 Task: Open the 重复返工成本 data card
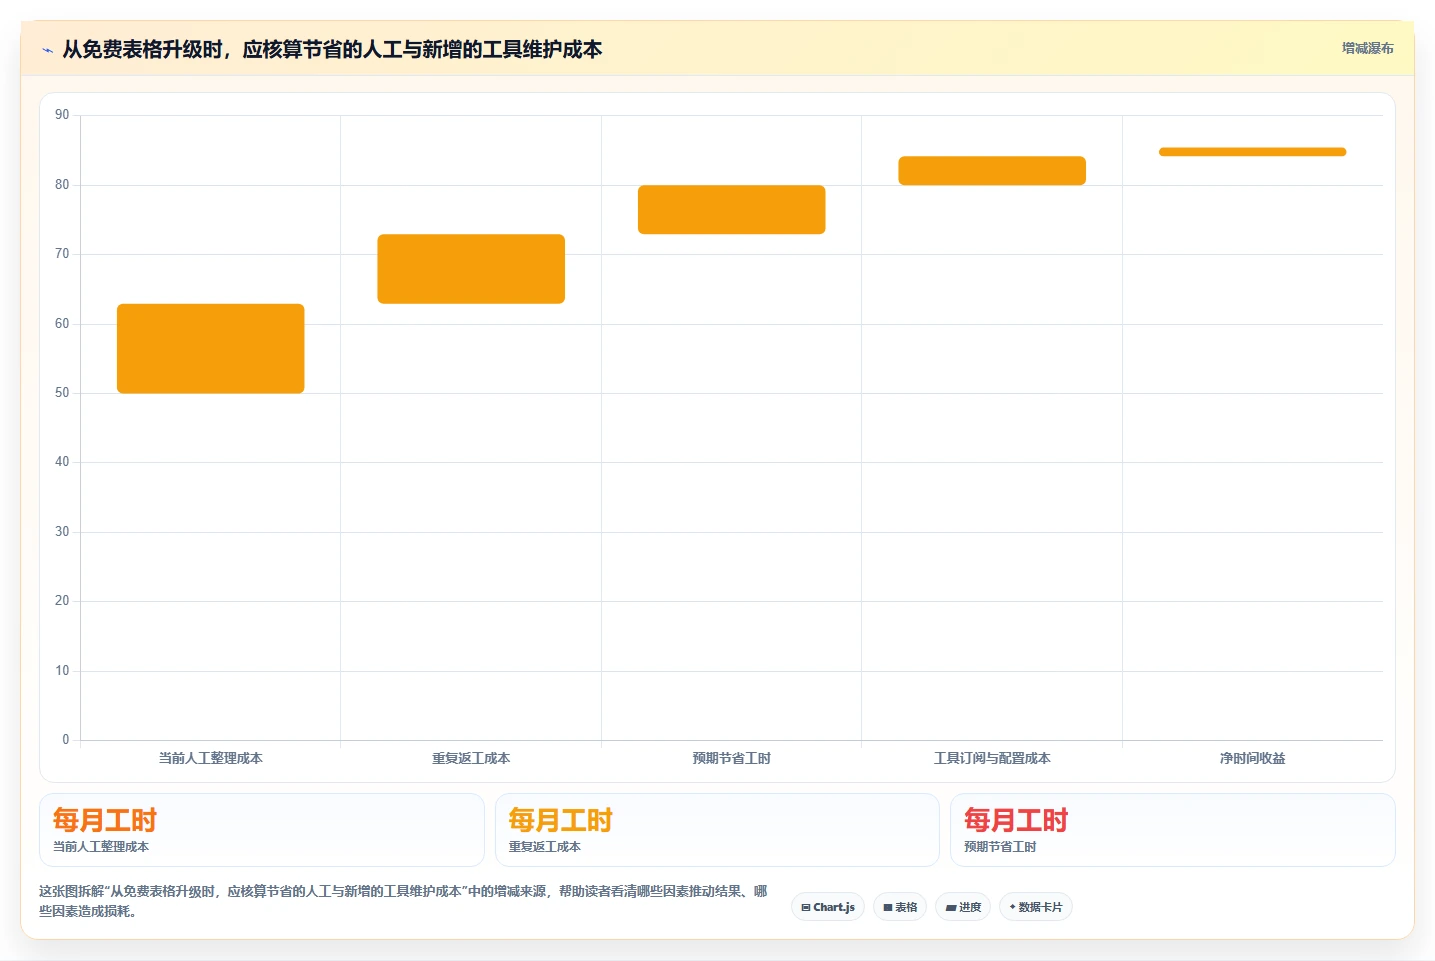(717, 830)
